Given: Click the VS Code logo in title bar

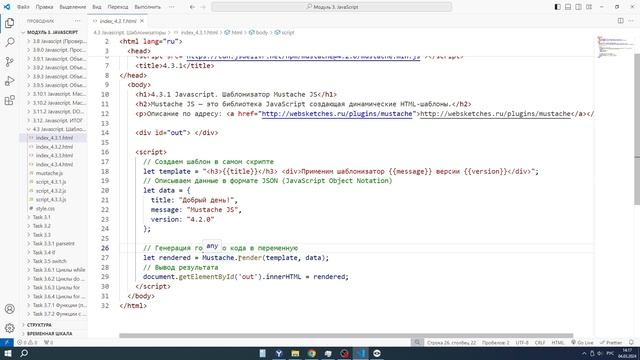Looking at the screenshot, I should tap(7, 7).
